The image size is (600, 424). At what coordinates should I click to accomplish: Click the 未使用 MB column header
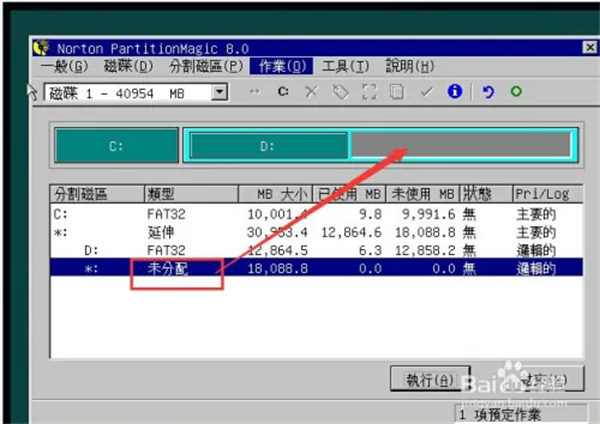pos(422,194)
